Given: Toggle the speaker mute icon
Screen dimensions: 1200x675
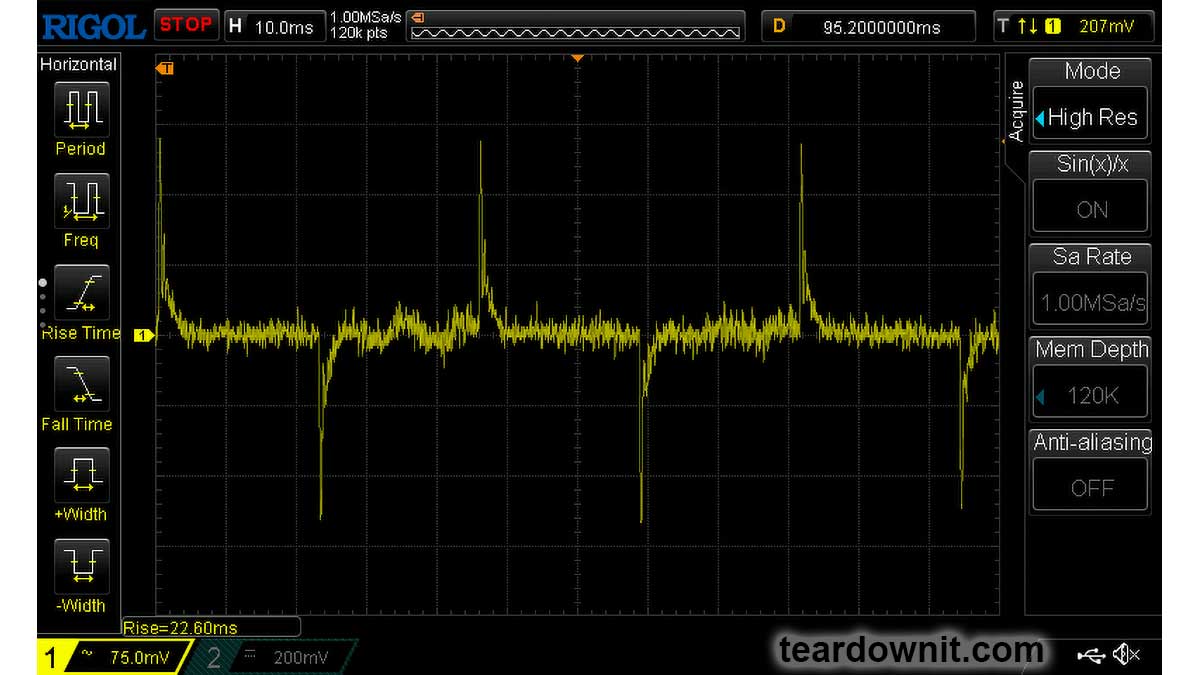Looking at the screenshot, I should pyautogui.click(x=1127, y=655).
